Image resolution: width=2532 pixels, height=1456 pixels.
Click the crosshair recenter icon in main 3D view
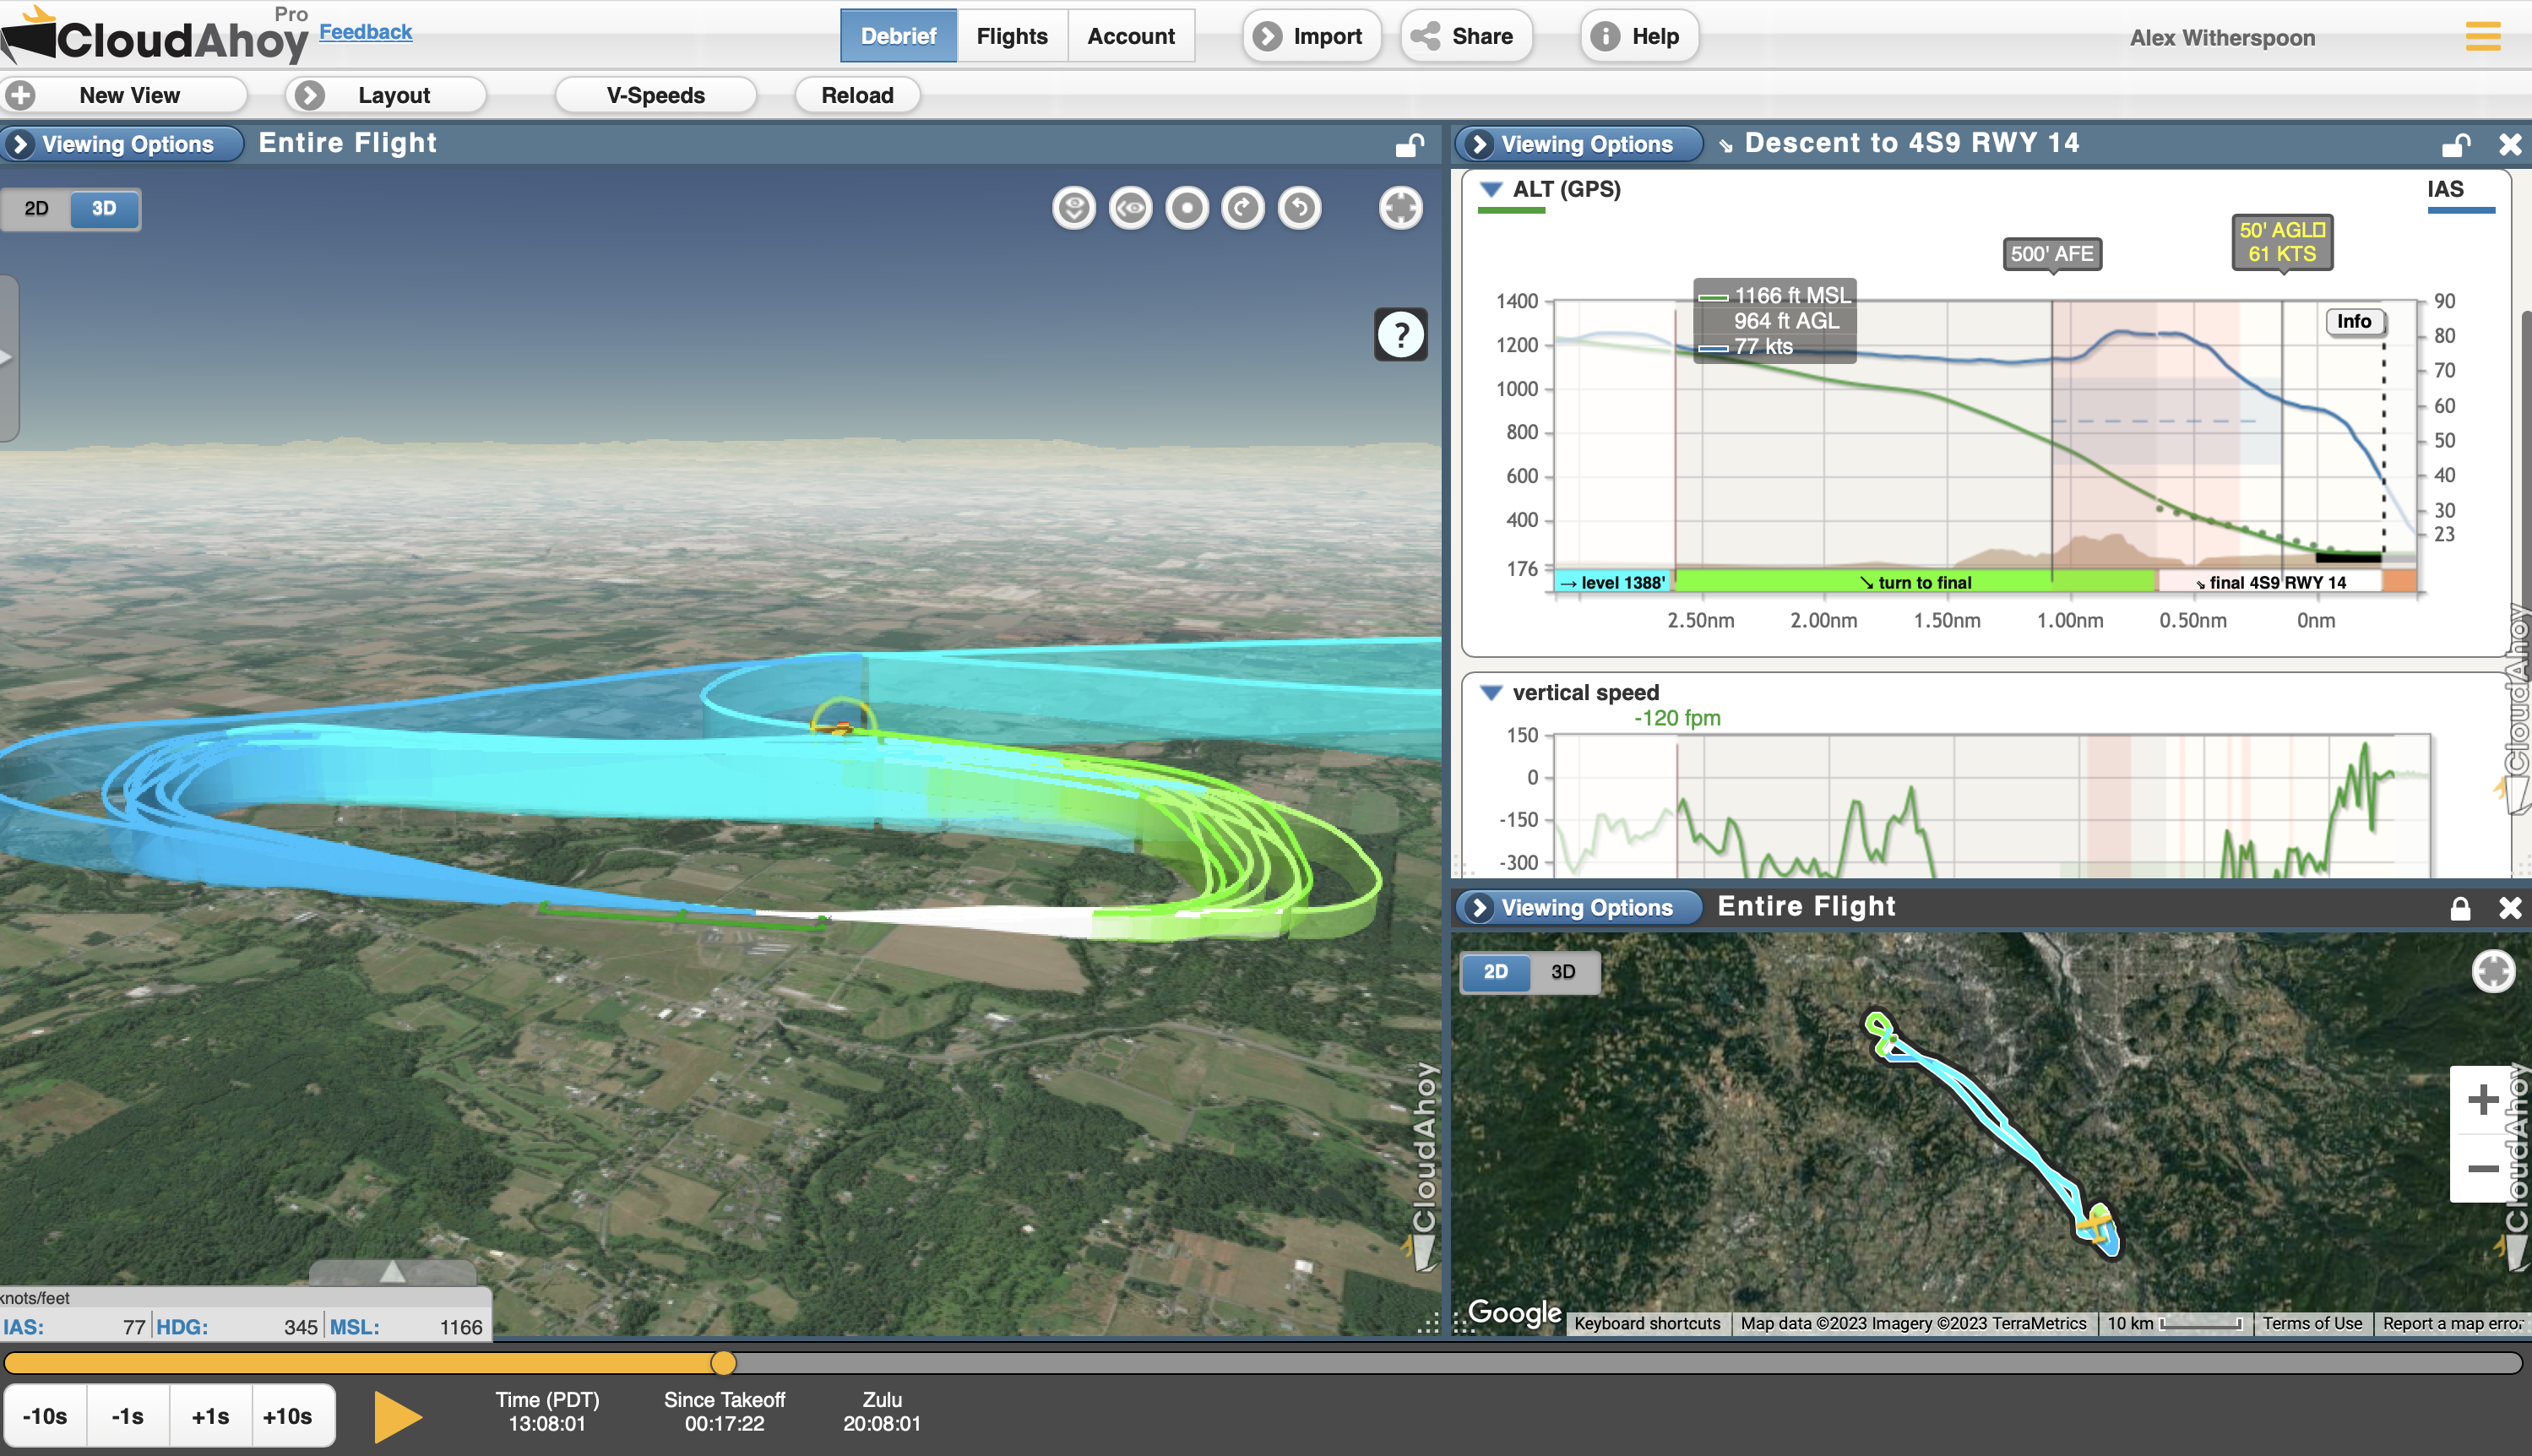pos(1400,208)
